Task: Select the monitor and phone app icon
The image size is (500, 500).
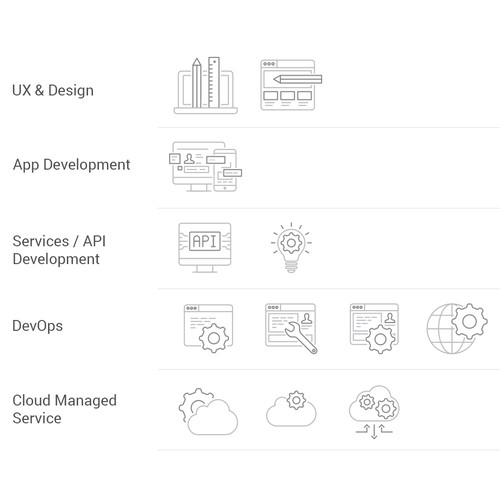Action: (x=205, y=167)
